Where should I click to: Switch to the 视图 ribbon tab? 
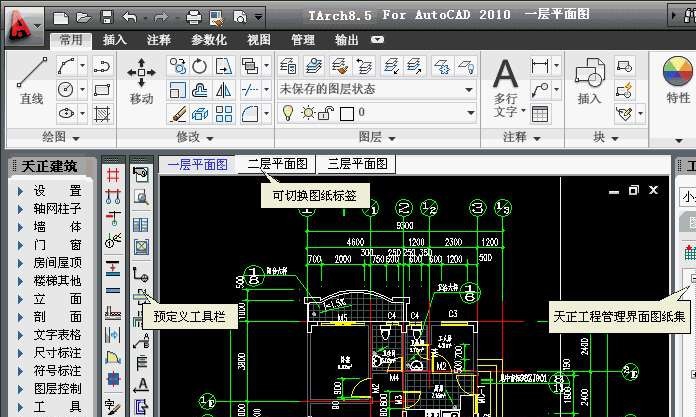[x=259, y=40]
